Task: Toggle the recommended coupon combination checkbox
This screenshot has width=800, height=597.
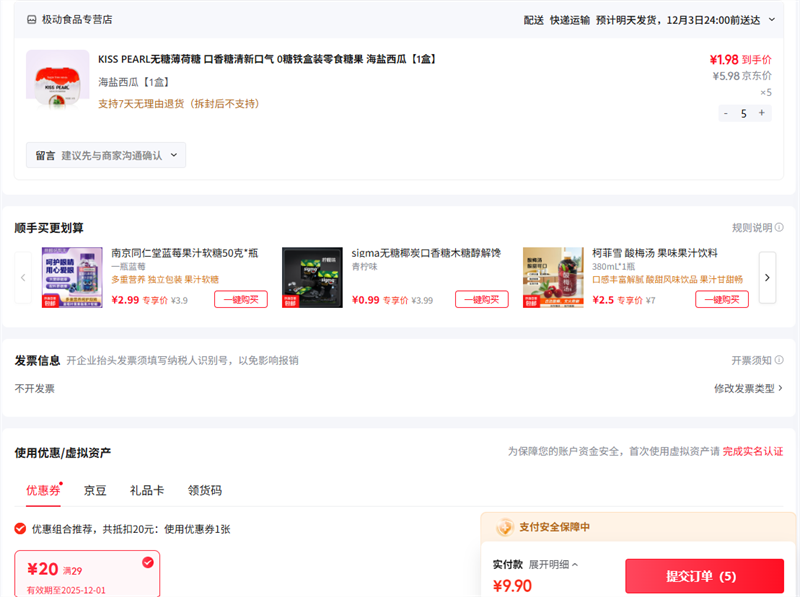Action: coord(20,529)
